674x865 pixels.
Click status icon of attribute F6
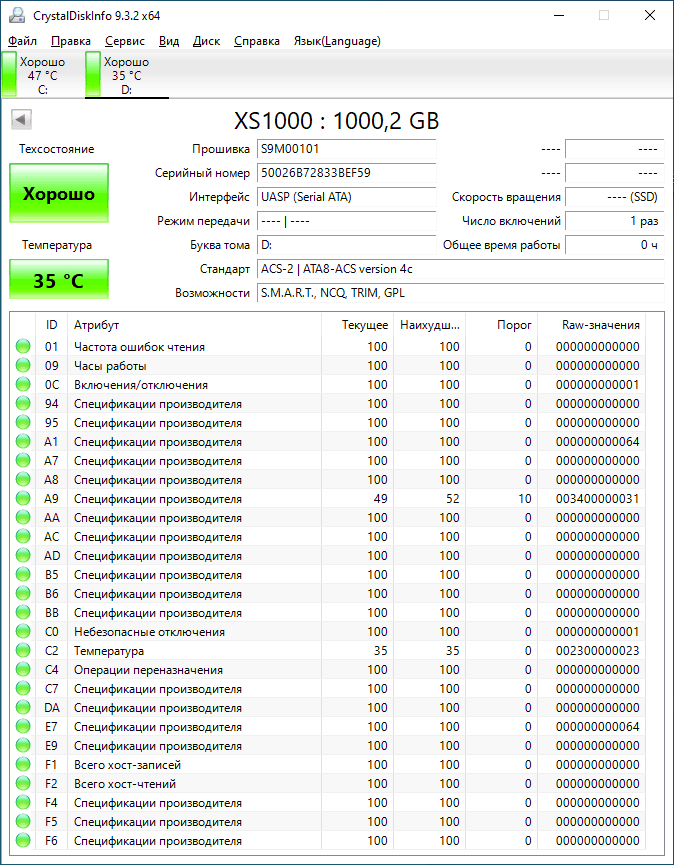coord(23,841)
